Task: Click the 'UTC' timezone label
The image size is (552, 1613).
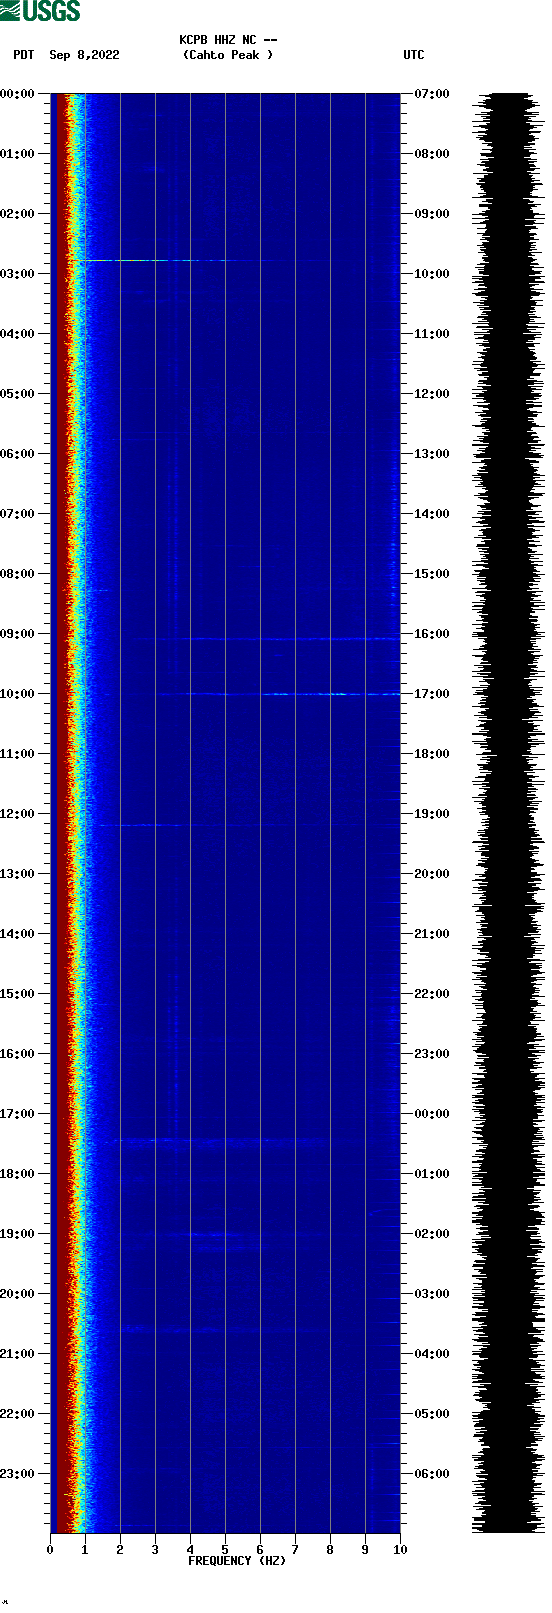Action: tap(414, 55)
